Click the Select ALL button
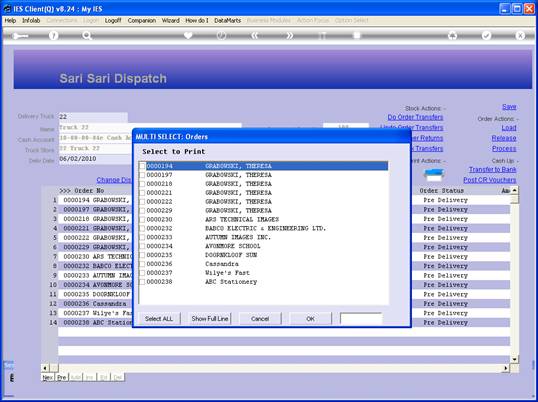The height and width of the screenshot is (402, 538). 159,319
